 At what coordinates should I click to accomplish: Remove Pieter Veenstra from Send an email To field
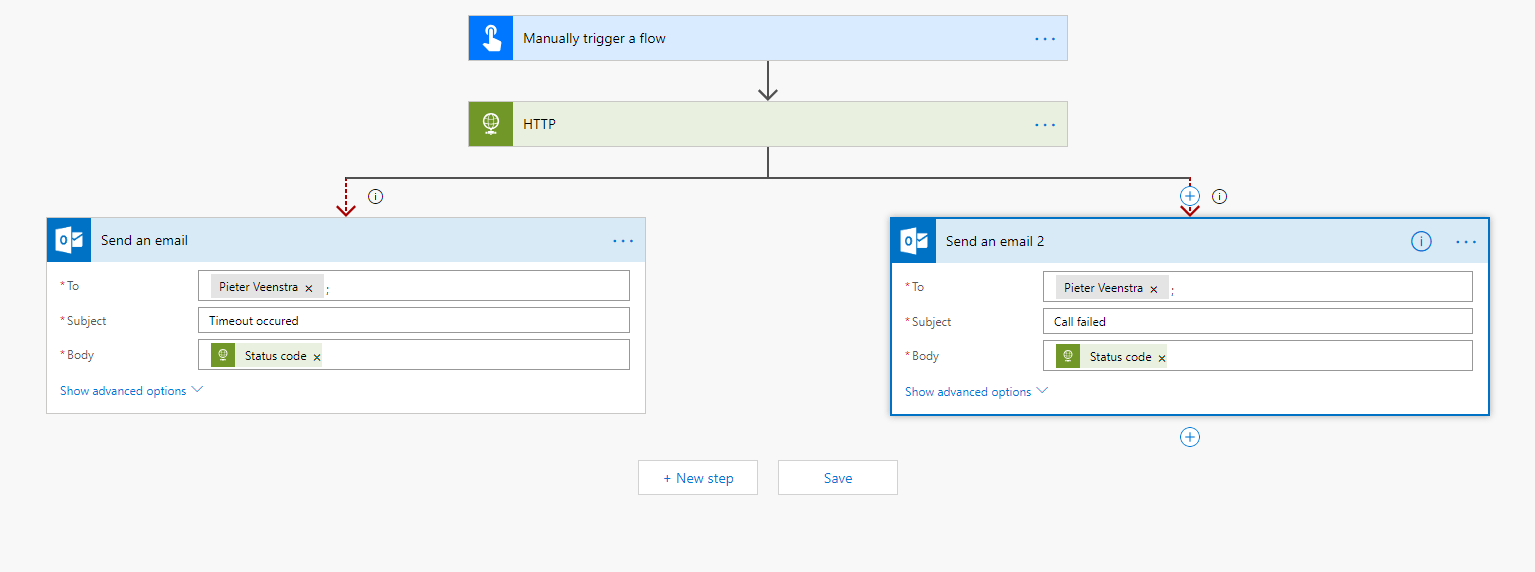pos(308,288)
